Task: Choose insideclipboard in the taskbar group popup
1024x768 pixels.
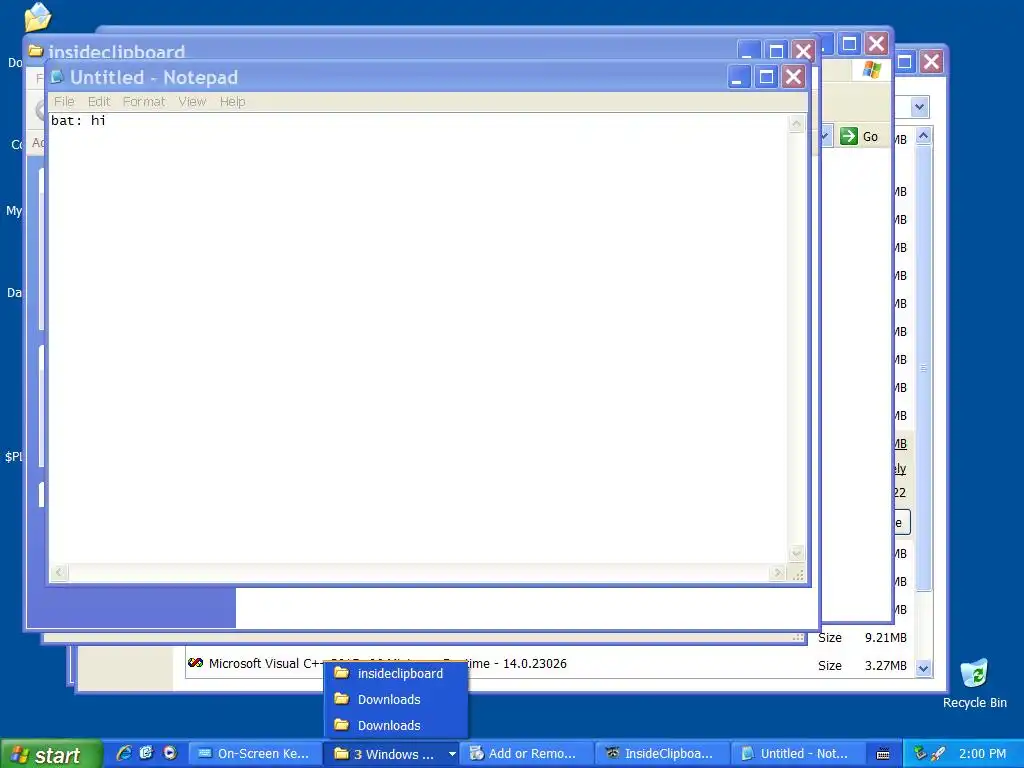Action: click(396, 673)
